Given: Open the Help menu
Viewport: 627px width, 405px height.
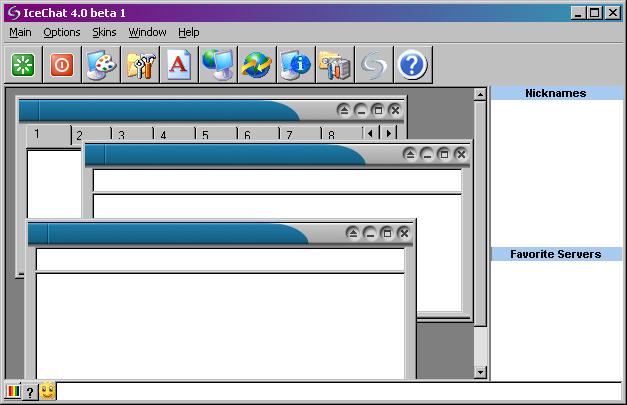Looking at the screenshot, I should click(x=189, y=32).
